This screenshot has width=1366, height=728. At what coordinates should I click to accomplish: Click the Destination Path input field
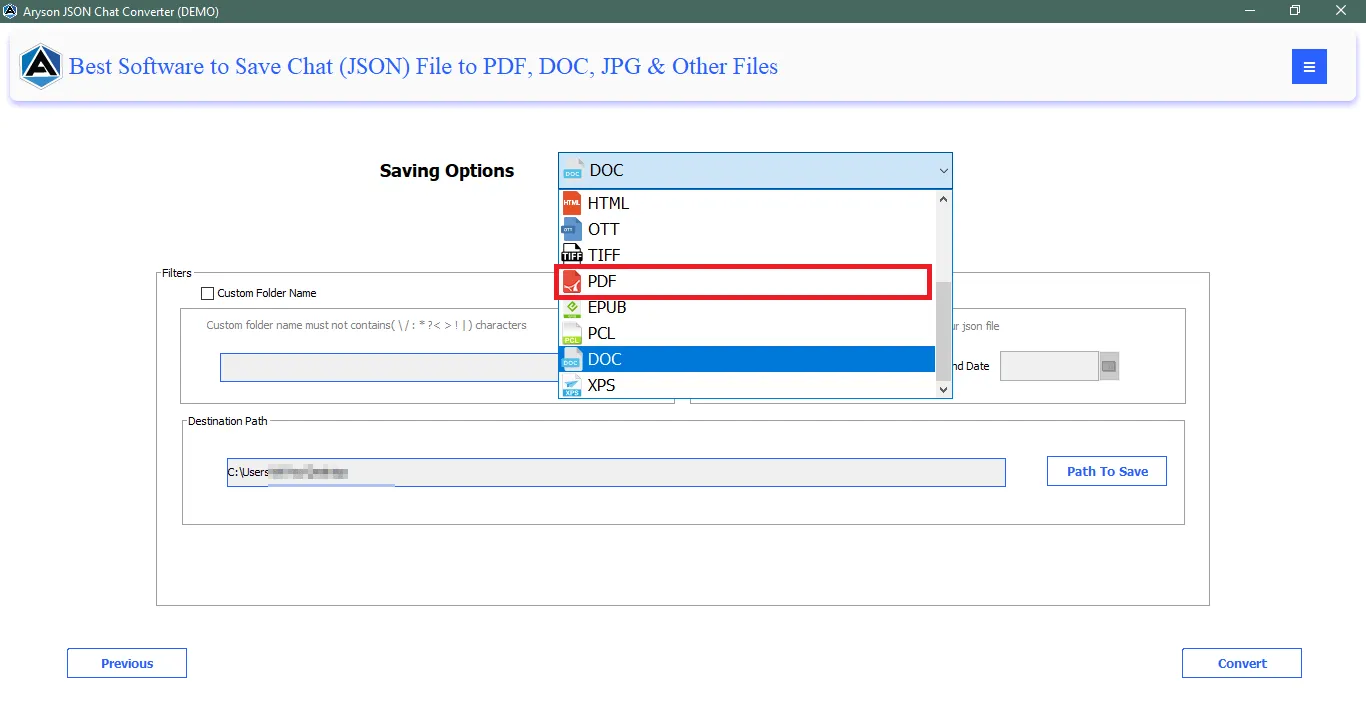coord(616,472)
